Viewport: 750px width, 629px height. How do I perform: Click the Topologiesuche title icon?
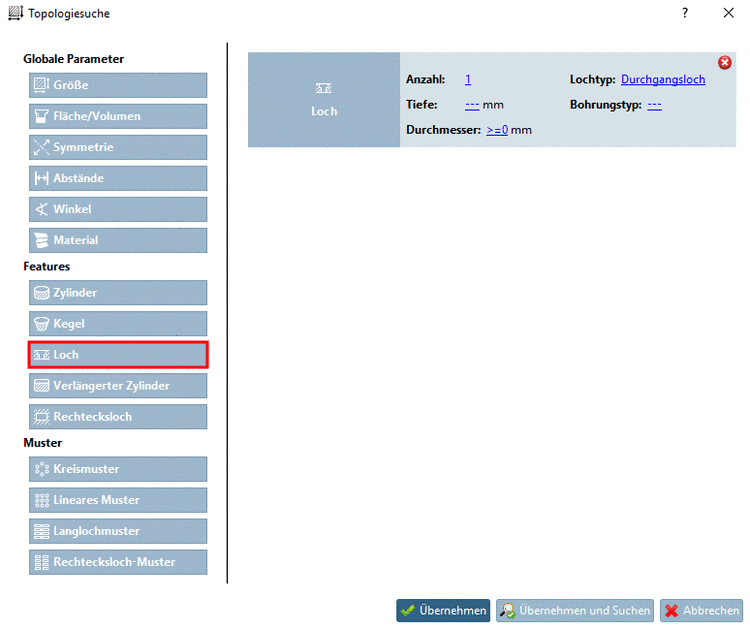point(15,13)
